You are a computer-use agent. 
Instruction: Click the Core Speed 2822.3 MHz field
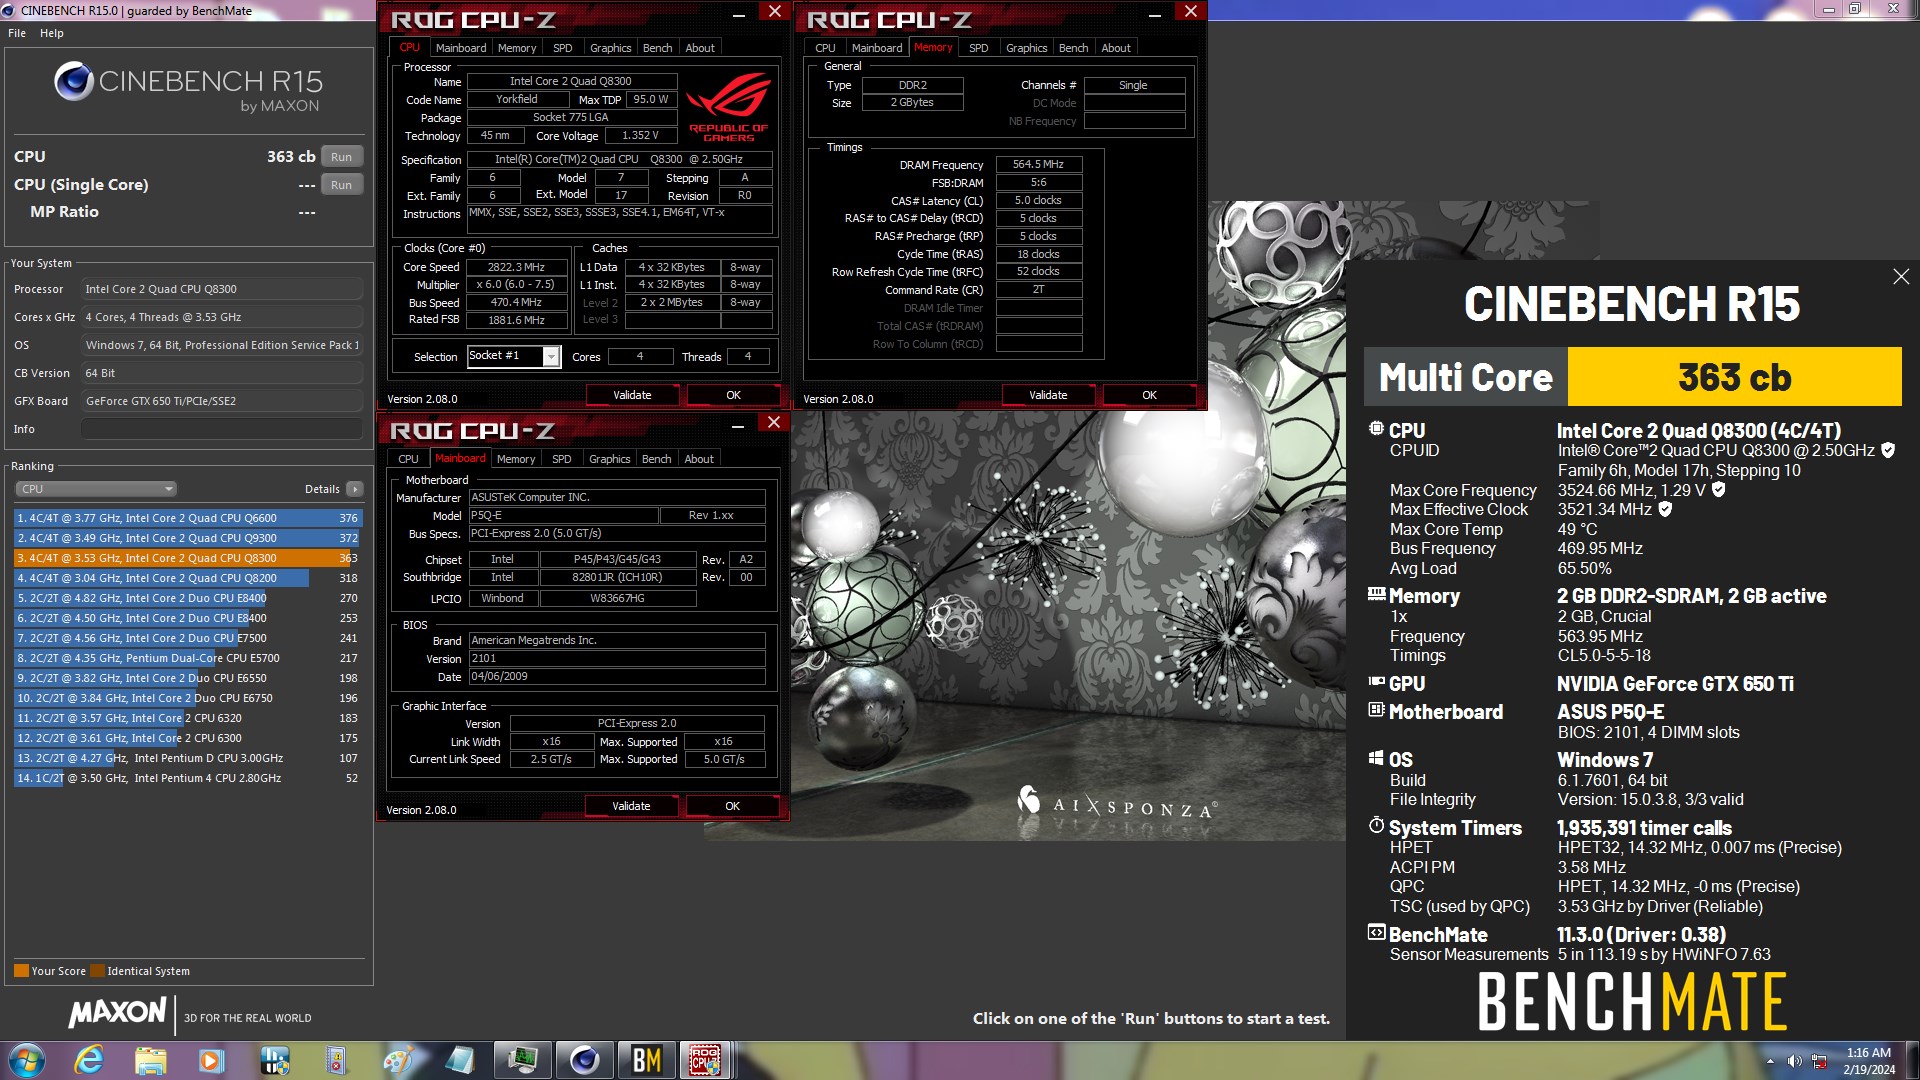(x=517, y=267)
